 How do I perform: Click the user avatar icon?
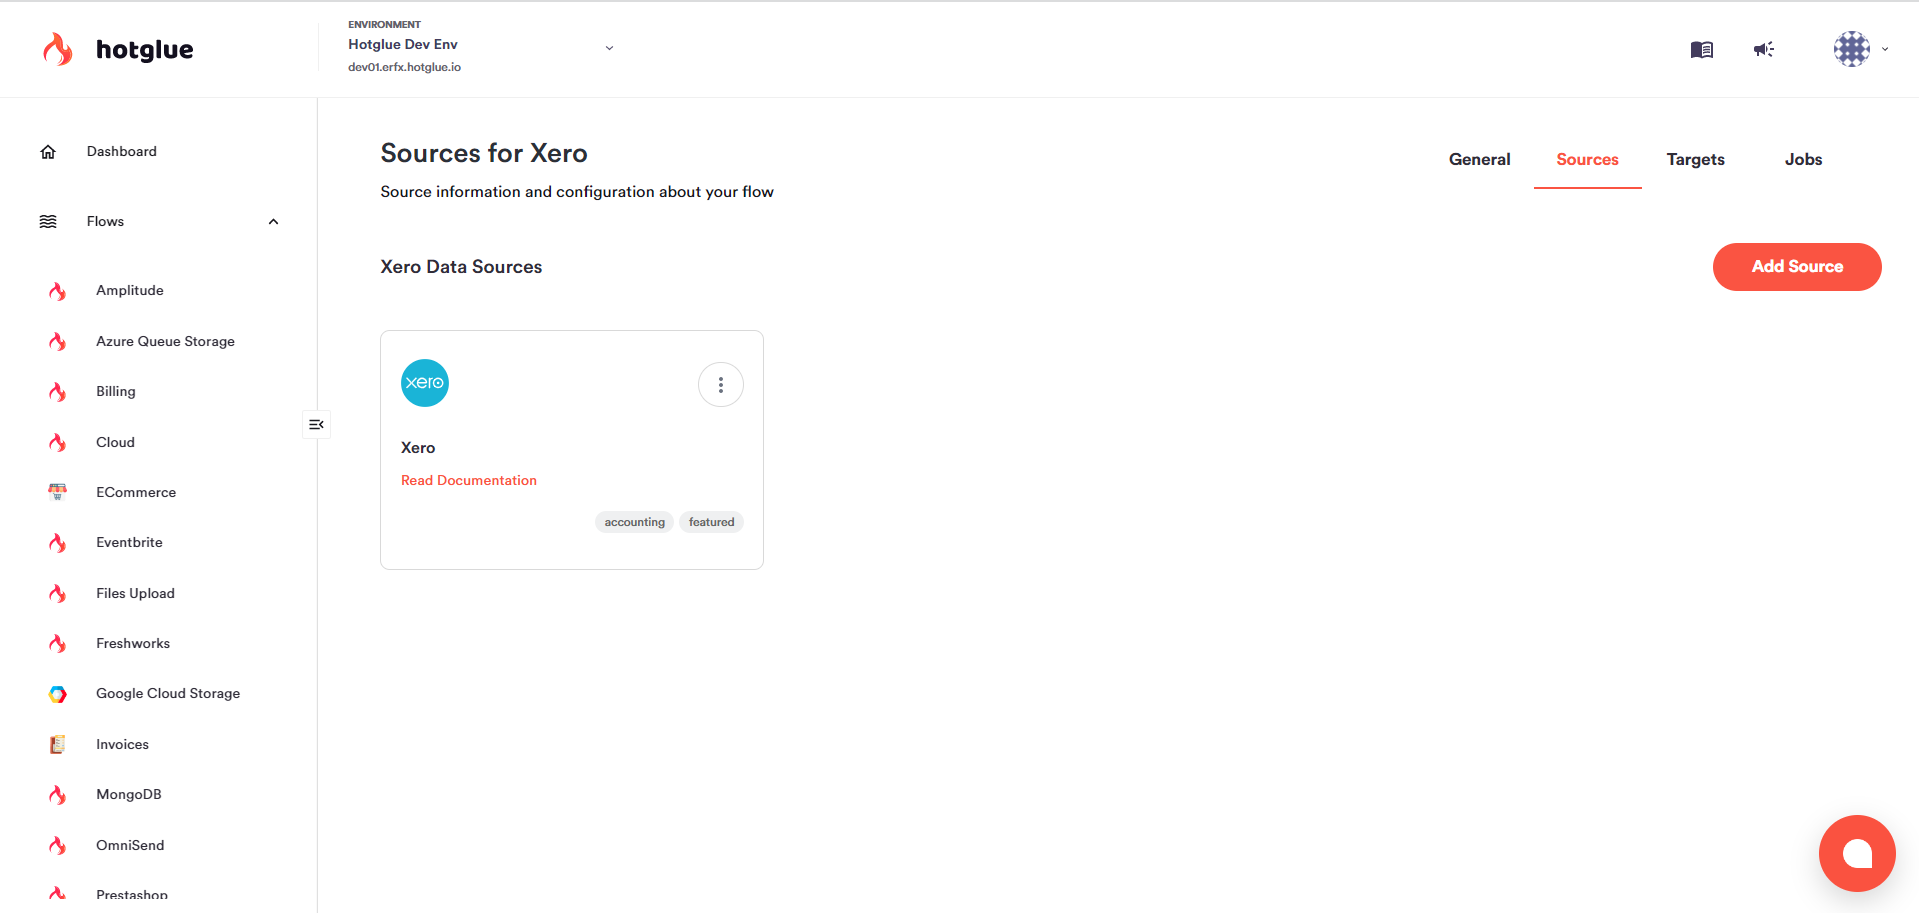1852,49
